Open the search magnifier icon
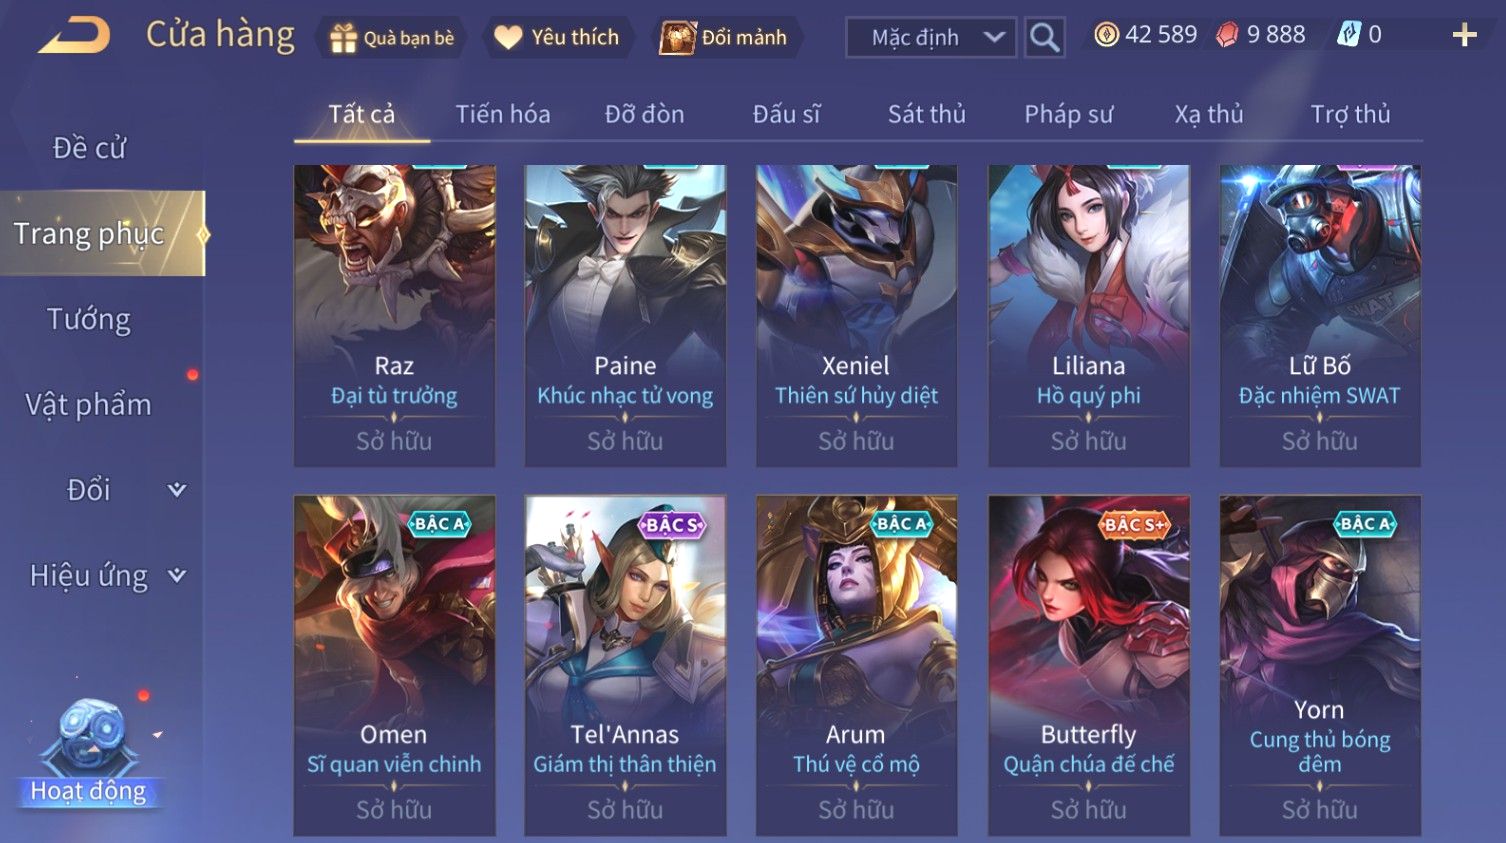The width and height of the screenshot is (1506, 843). click(1044, 38)
